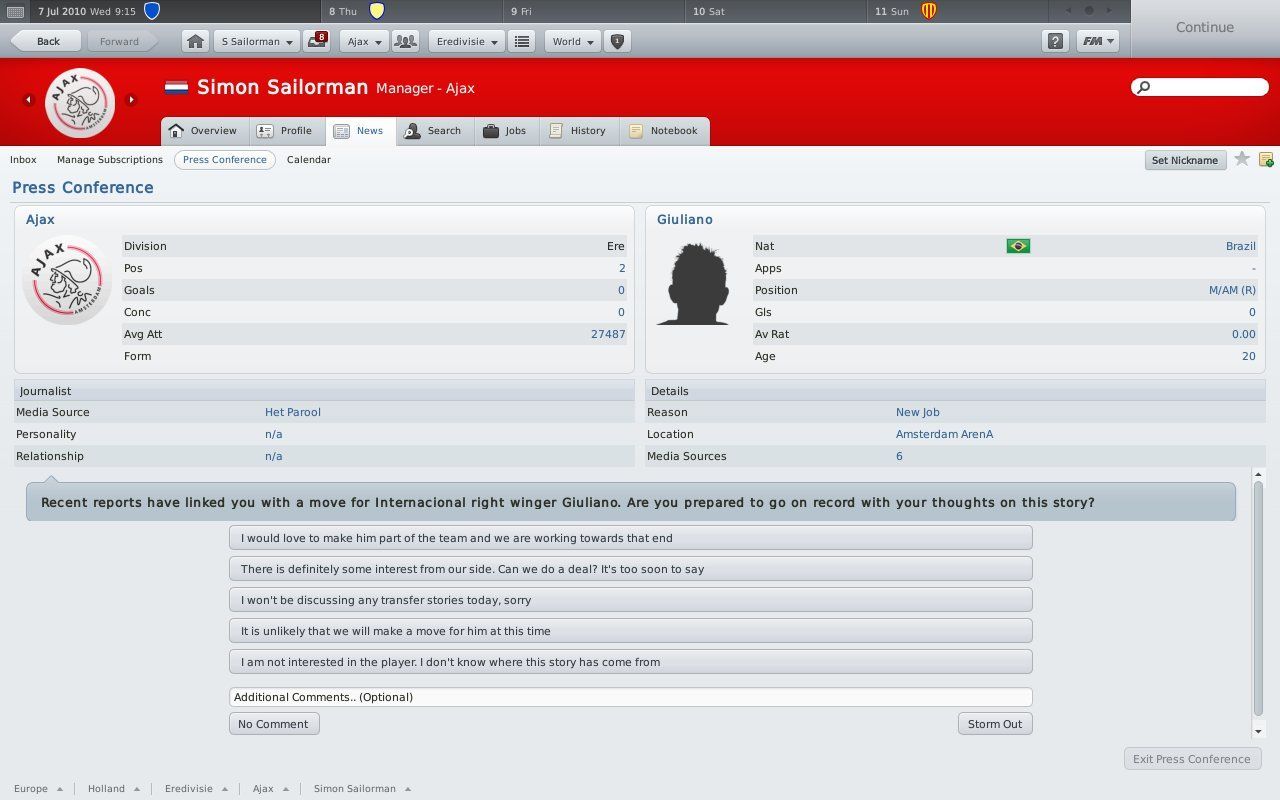Click the shield icon next to World
Screen dimensions: 1280x800
coord(617,42)
